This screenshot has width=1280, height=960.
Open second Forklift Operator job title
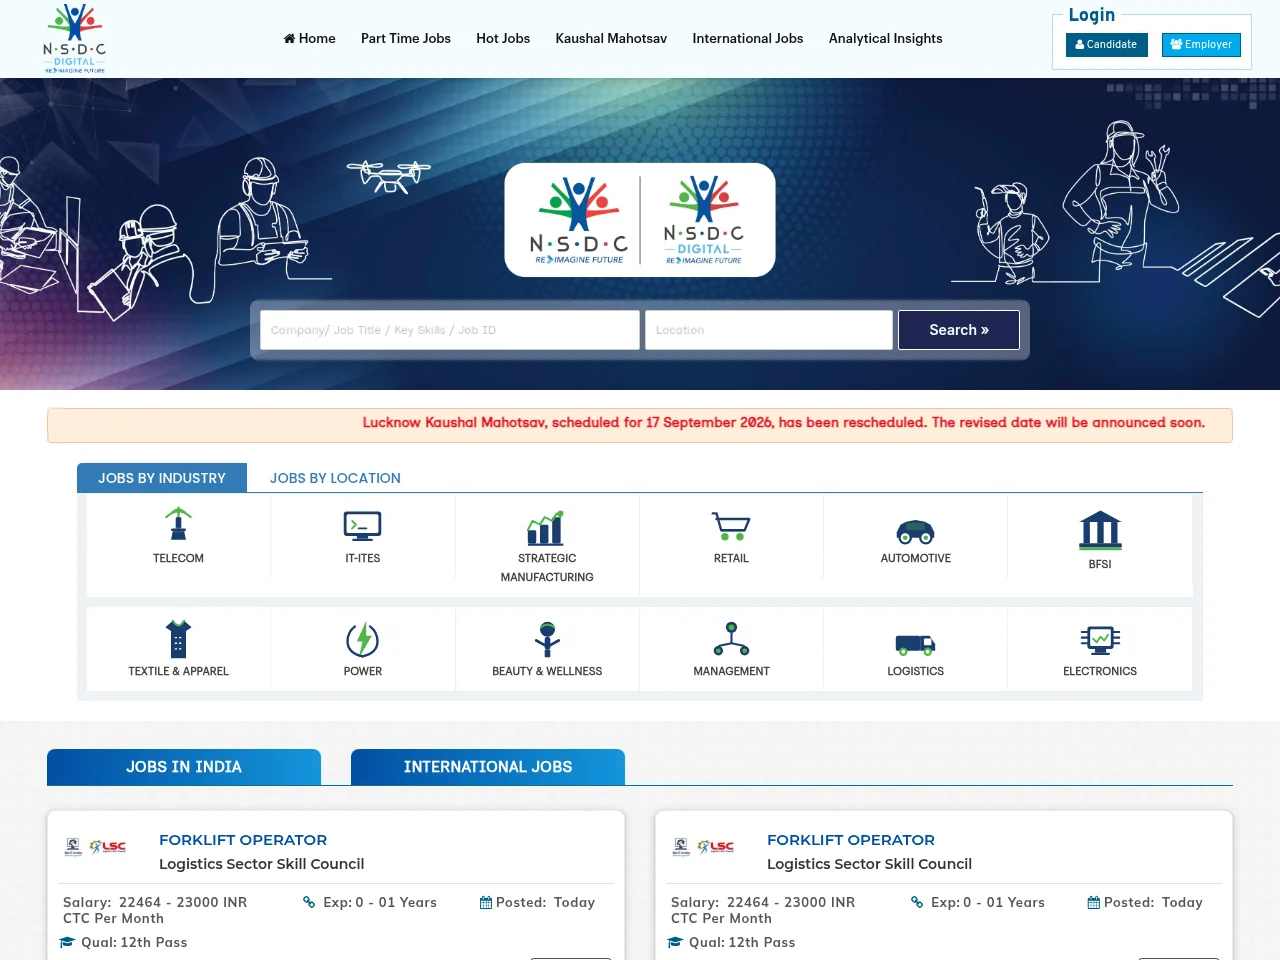851,840
